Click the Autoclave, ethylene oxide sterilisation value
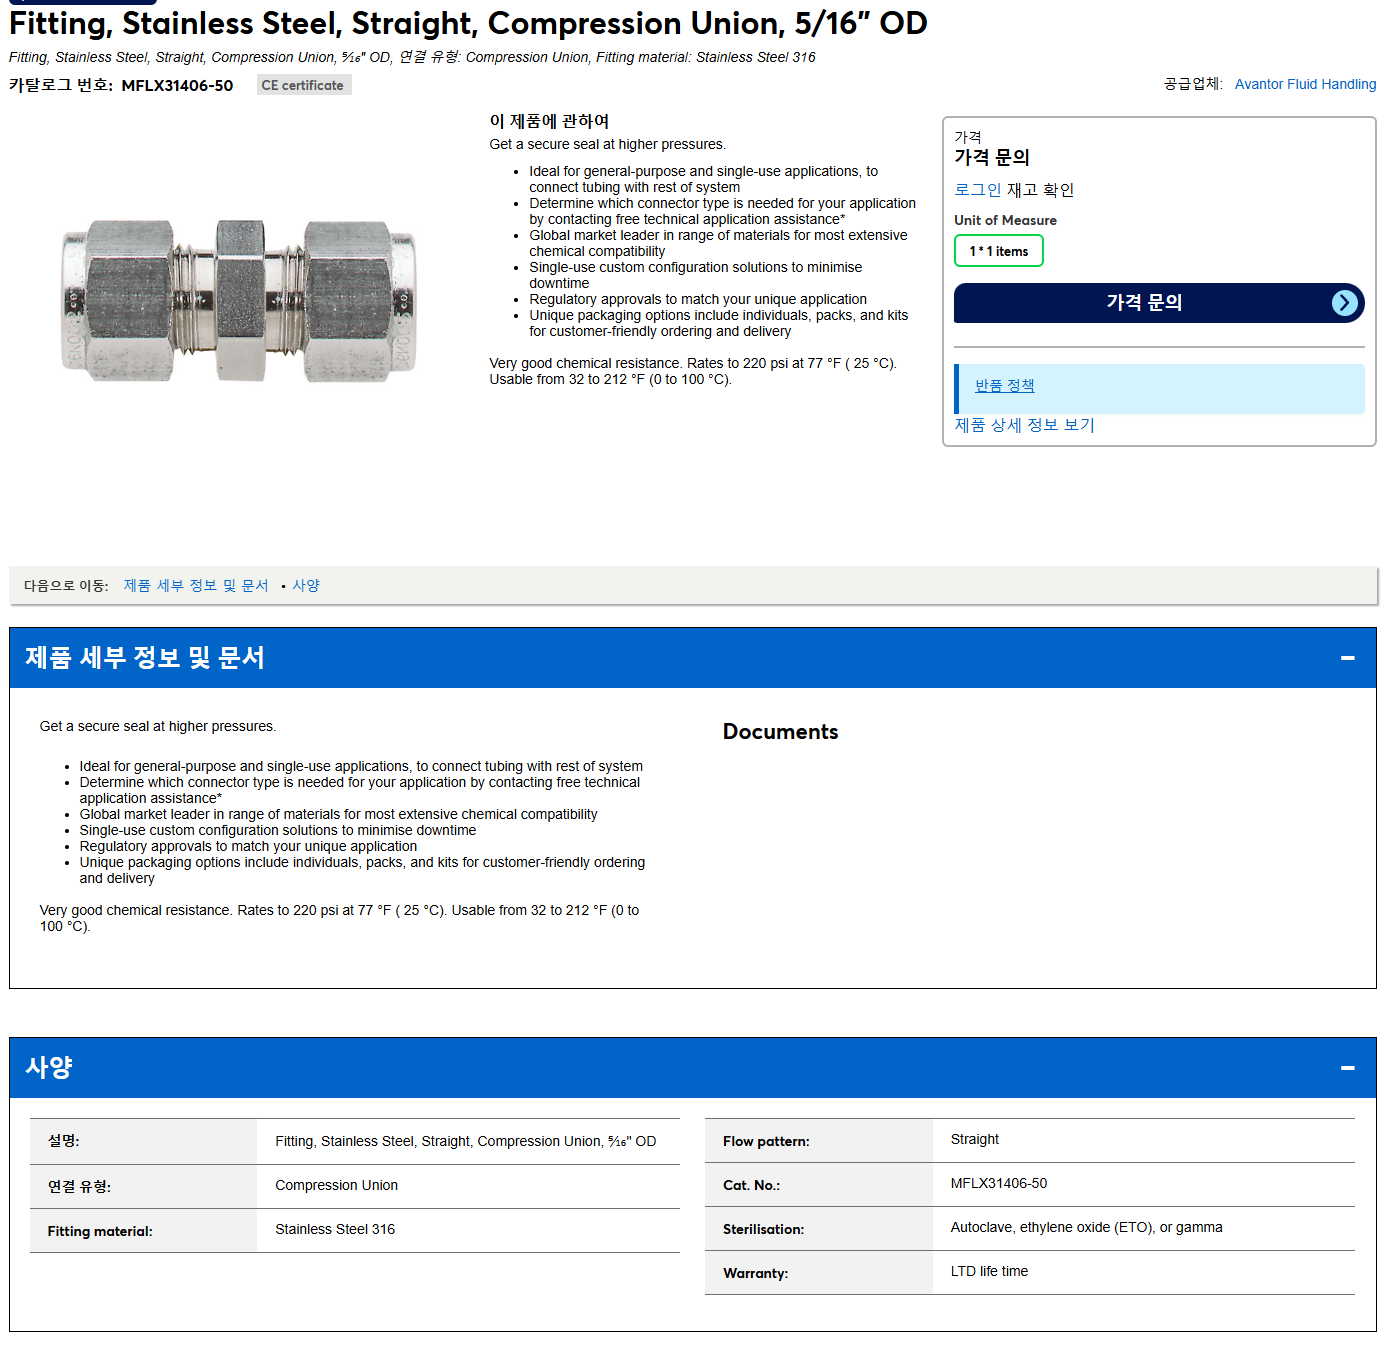The image size is (1384, 1352). point(1086,1227)
